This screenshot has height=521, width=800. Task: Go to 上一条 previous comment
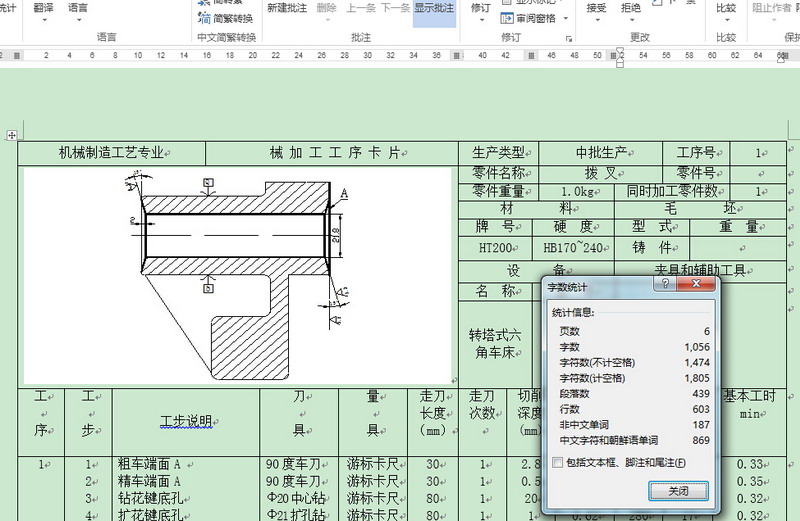coord(361,8)
